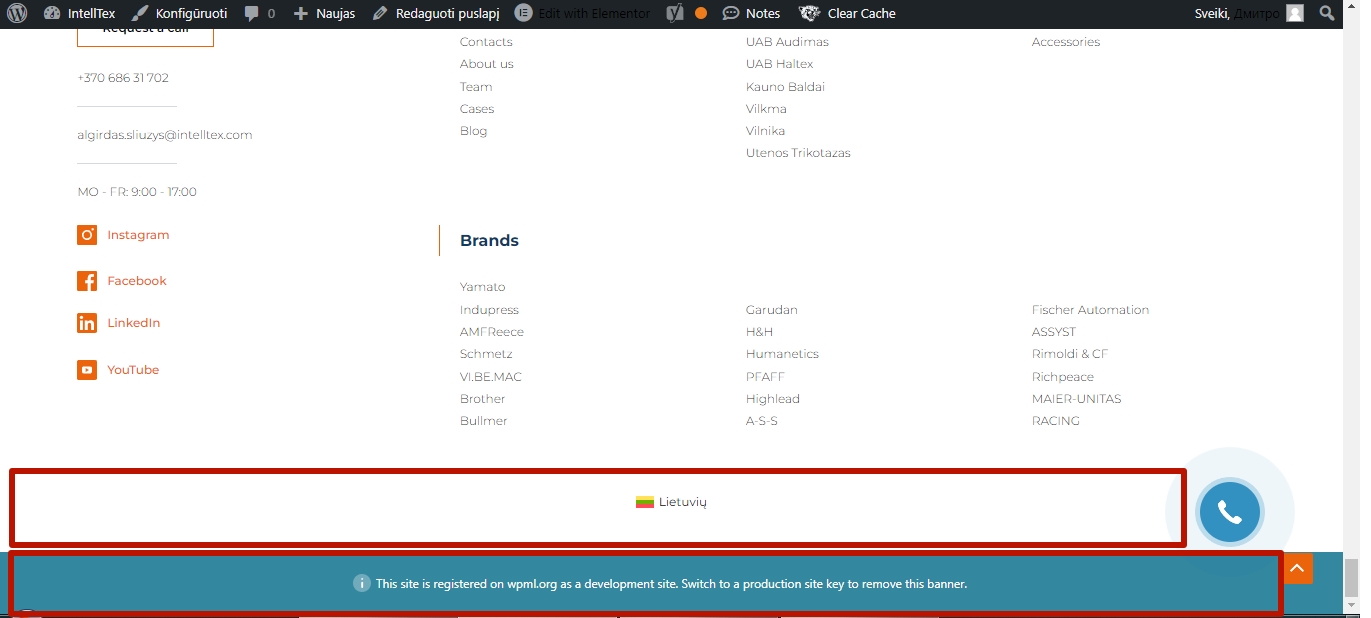Image resolution: width=1371 pixels, height=618 pixels.
Task: Open the Garudan brand link
Action: click(772, 310)
